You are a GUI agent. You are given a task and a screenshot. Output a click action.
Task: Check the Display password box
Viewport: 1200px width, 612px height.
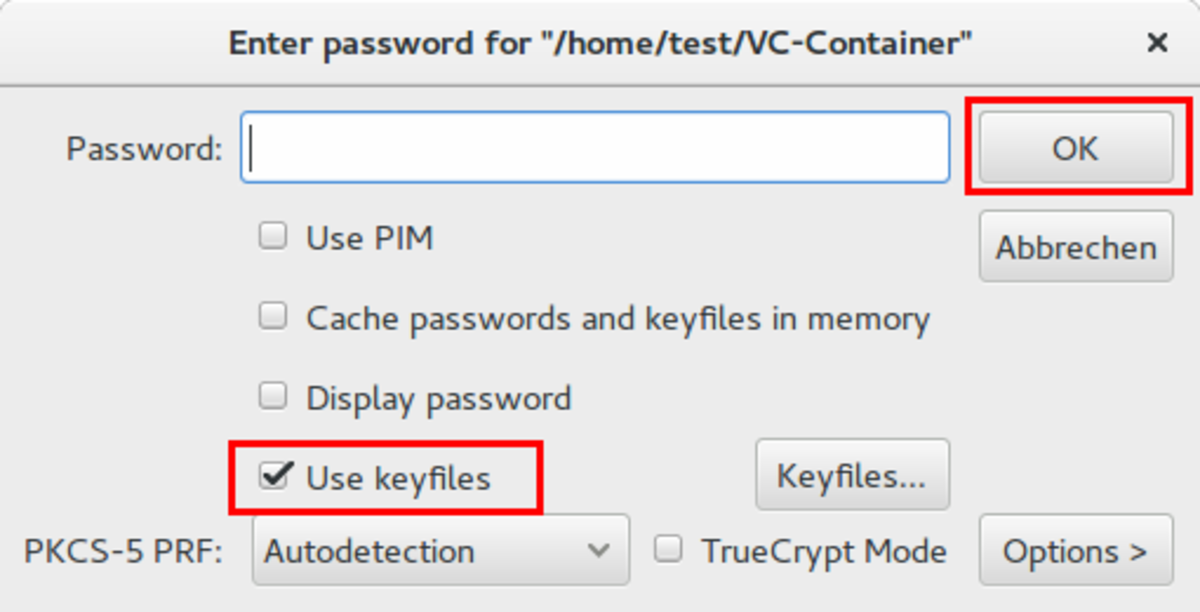(x=272, y=396)
